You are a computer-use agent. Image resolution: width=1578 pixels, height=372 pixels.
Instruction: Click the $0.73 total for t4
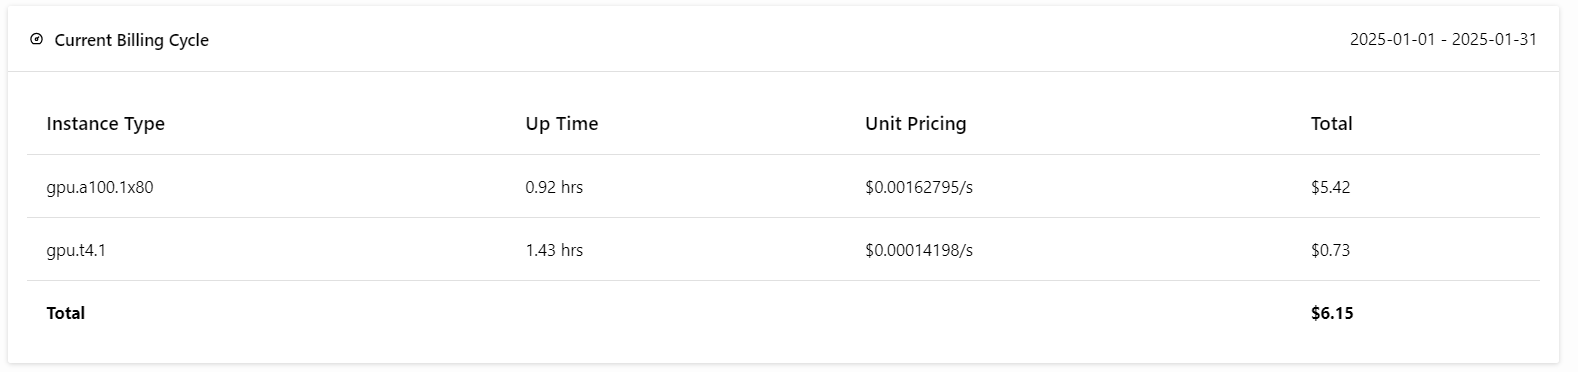tap(1331, 250)
